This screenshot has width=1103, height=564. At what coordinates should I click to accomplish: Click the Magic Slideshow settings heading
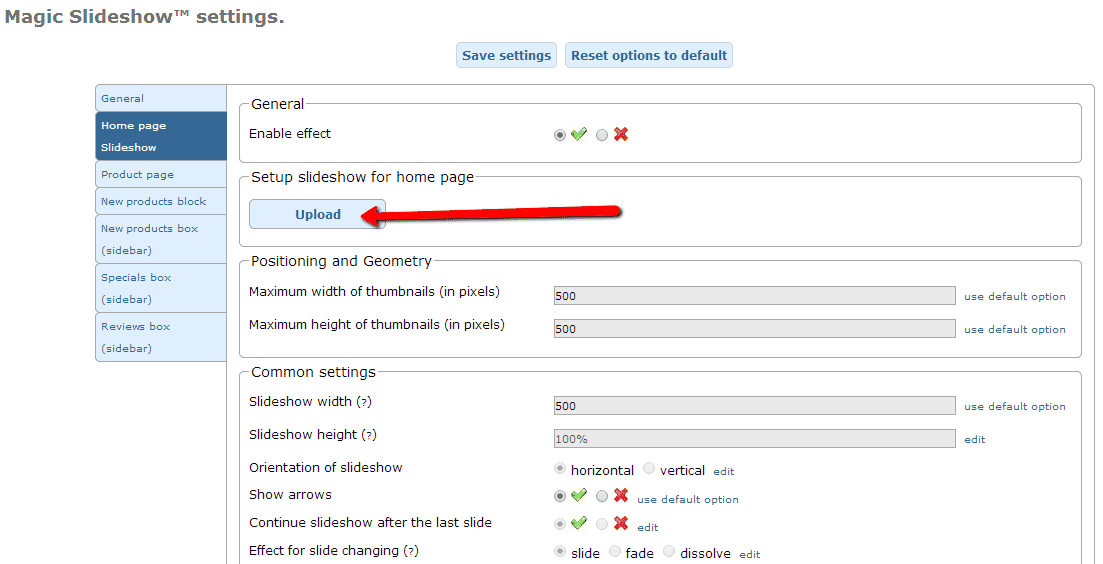[x=144, y=17]
